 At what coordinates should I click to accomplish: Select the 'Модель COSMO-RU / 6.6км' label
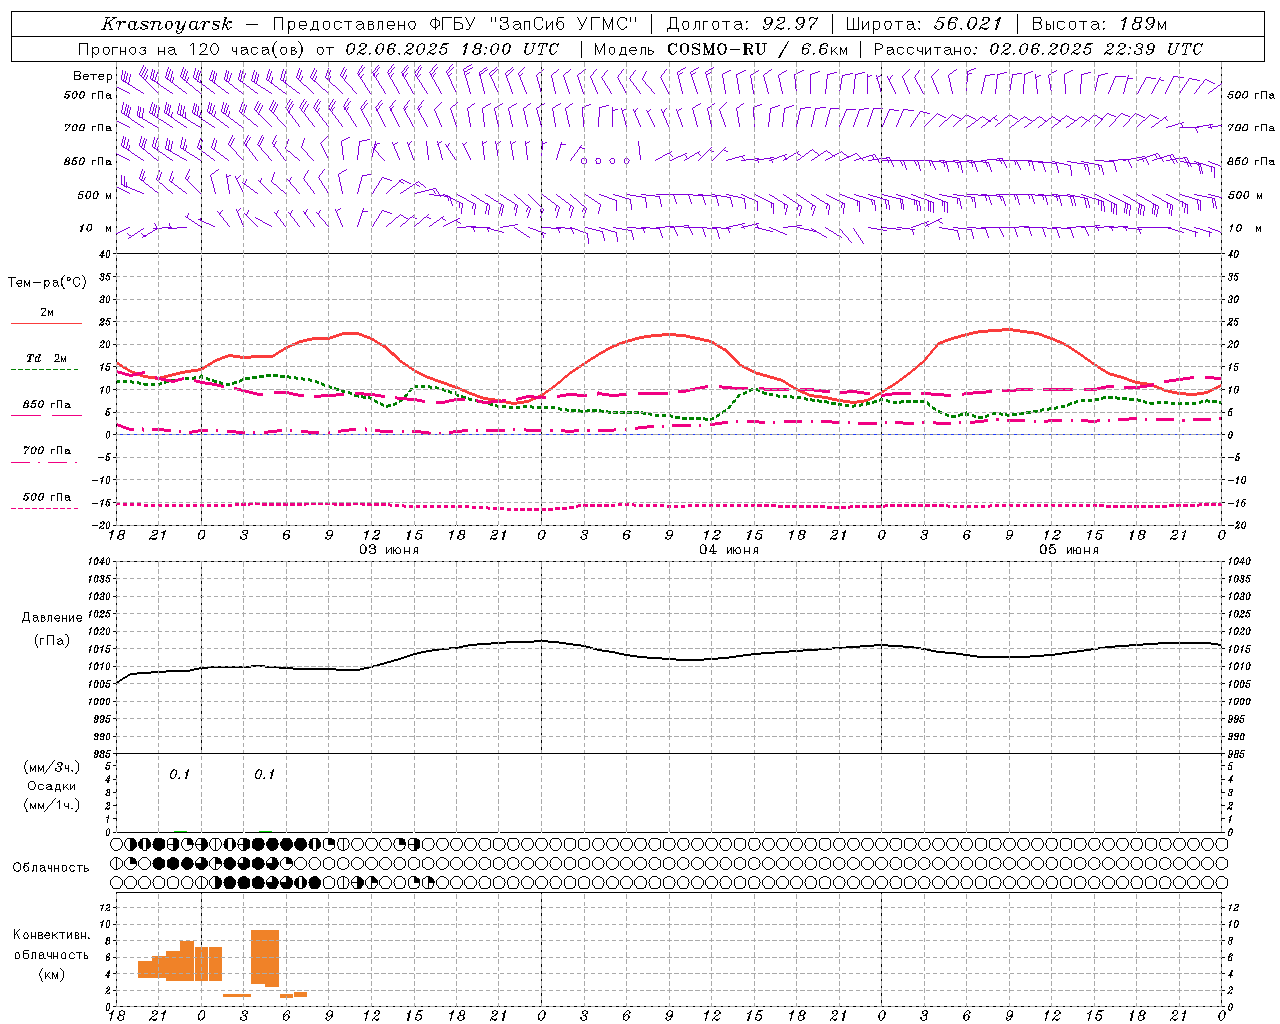(x=721, y=49)
